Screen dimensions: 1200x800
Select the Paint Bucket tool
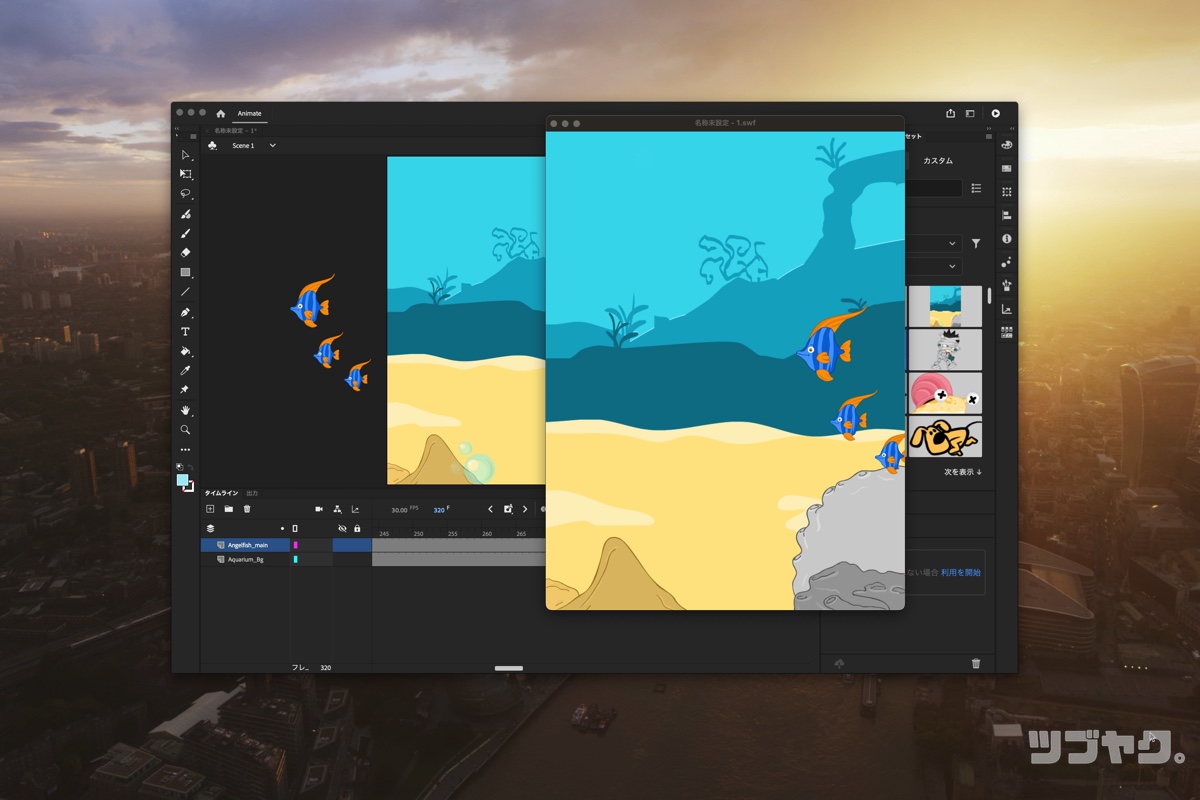(185, 351)
